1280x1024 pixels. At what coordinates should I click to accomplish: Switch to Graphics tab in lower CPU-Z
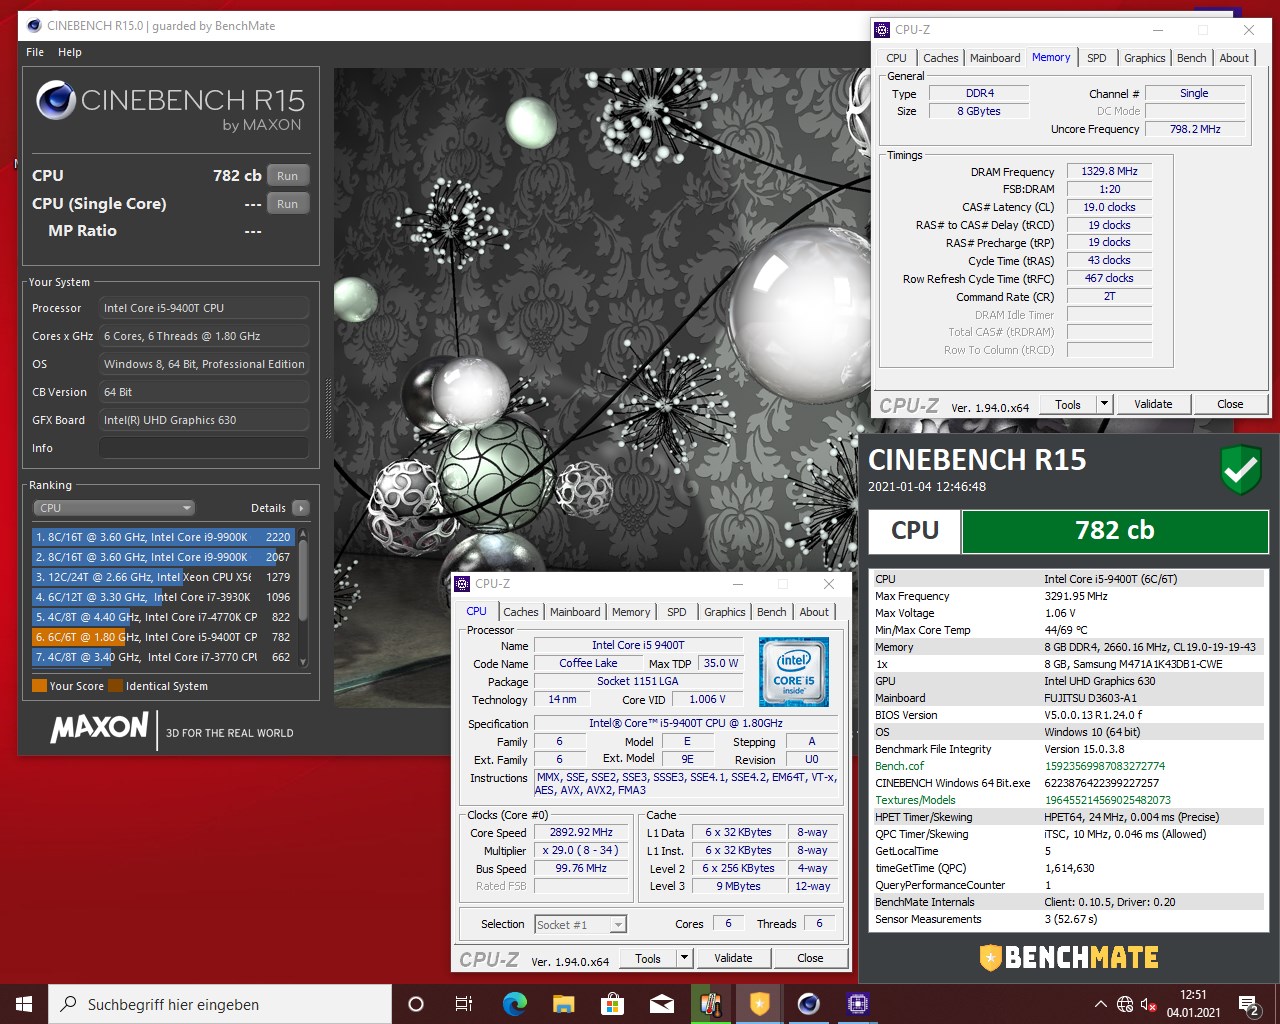(725, 612)
